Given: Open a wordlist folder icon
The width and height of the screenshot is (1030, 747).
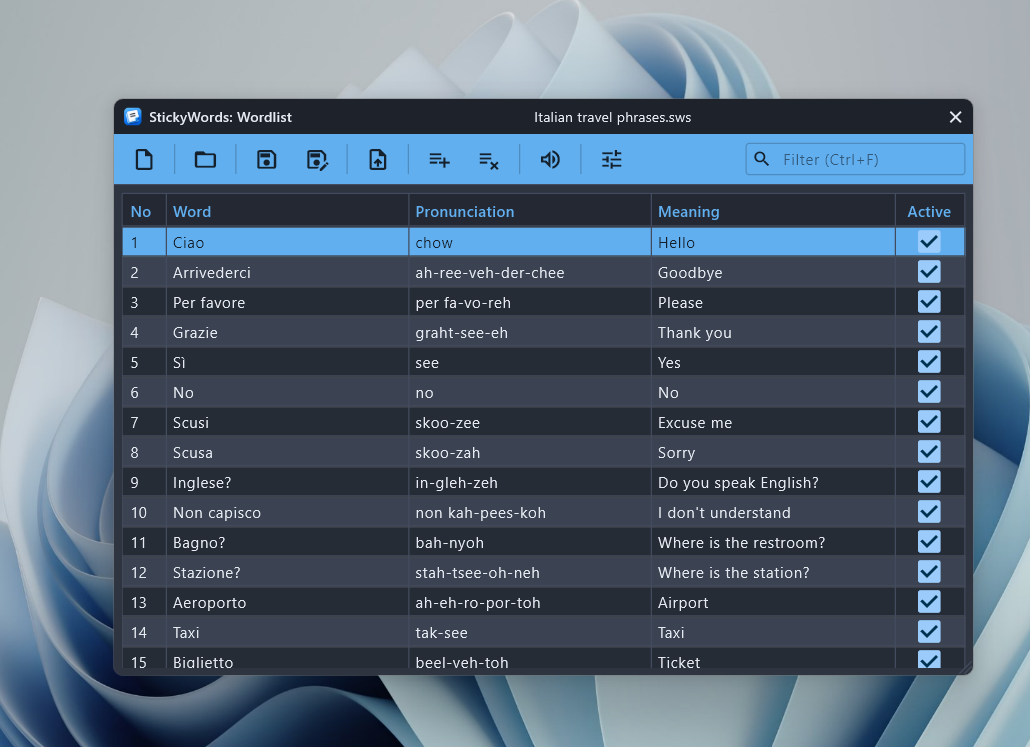Looking at the screenshot, I should 205,160.
